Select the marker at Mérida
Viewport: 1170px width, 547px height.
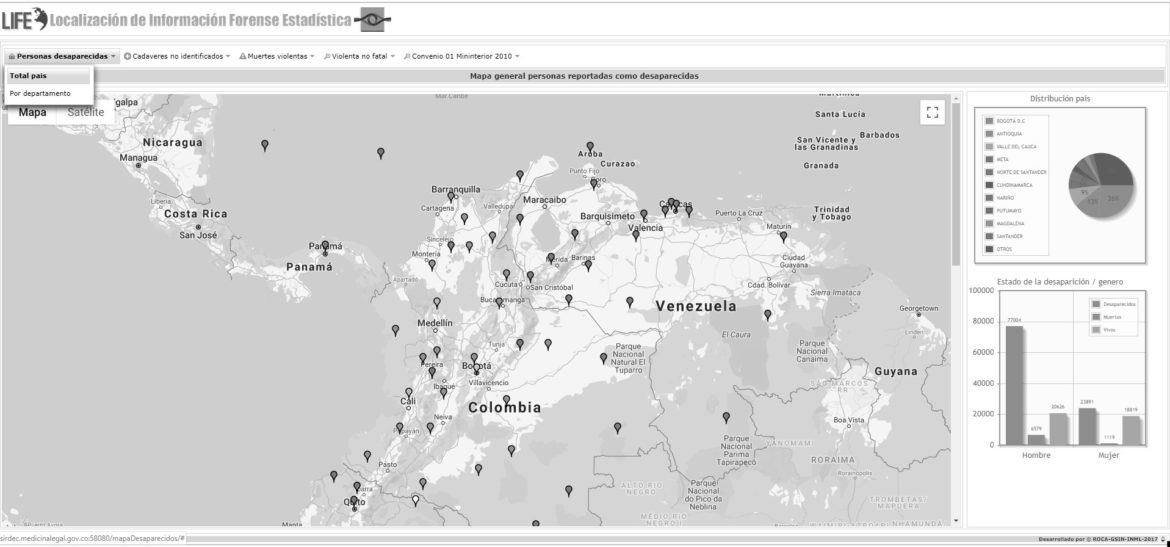click(551, 257)
